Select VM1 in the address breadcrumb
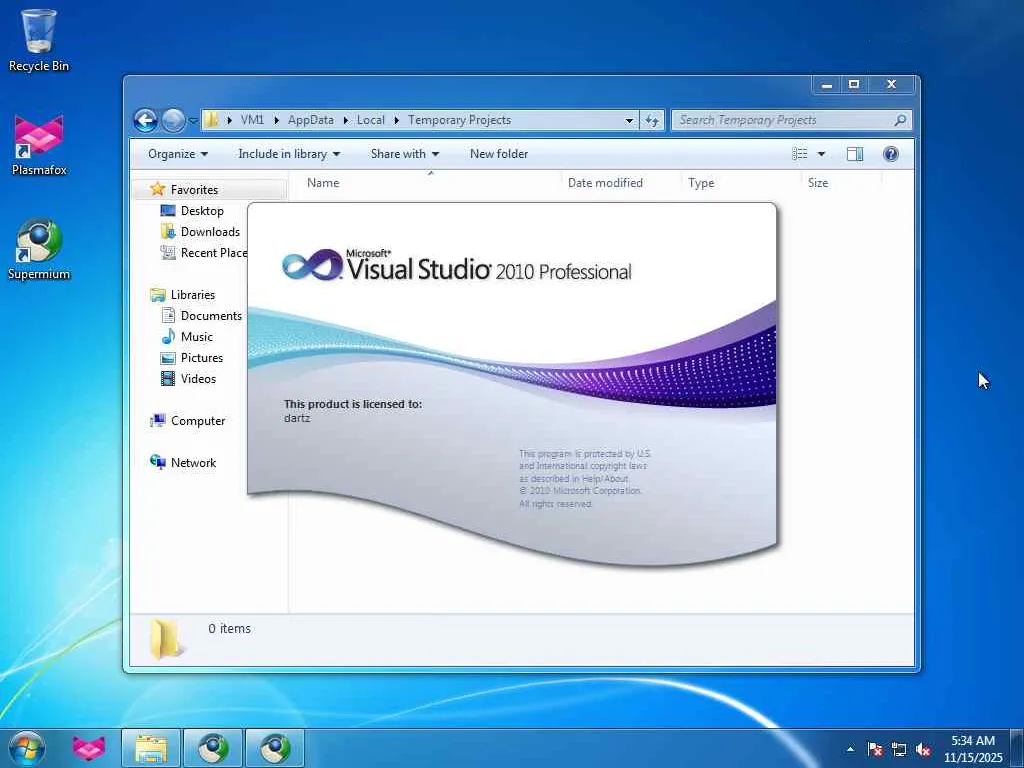The height and width of the screenshot is (768, 1024). [x=252, y=120]
